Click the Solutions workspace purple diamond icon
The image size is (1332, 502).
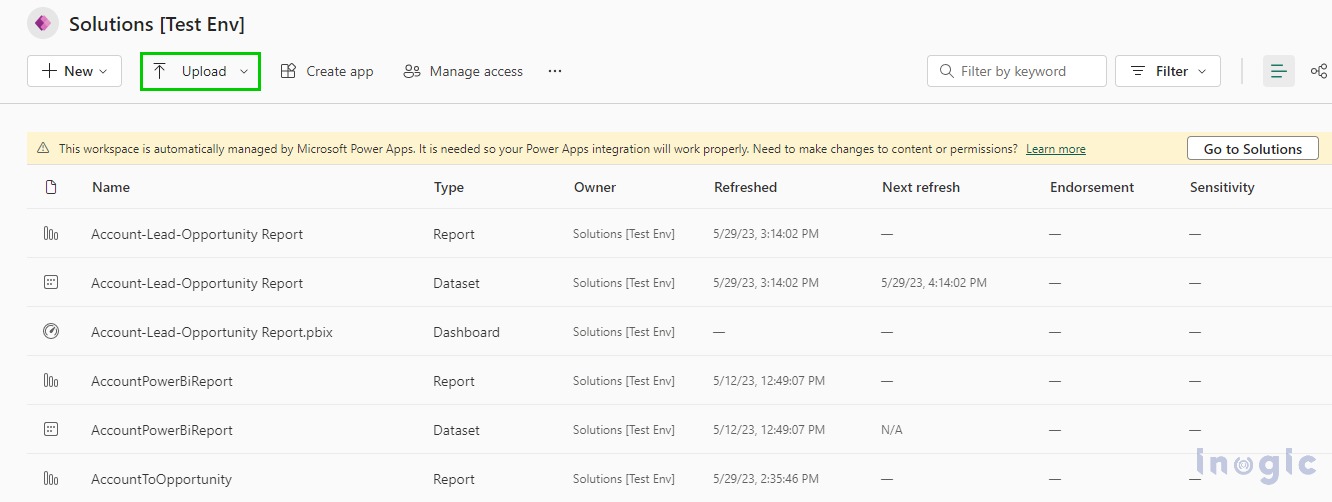point(43,23)
